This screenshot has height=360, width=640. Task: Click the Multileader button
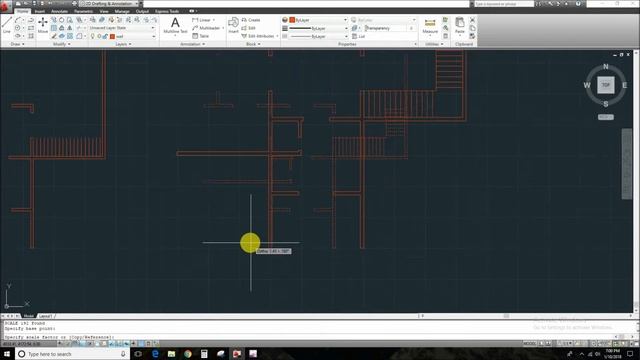pos(206,28)
